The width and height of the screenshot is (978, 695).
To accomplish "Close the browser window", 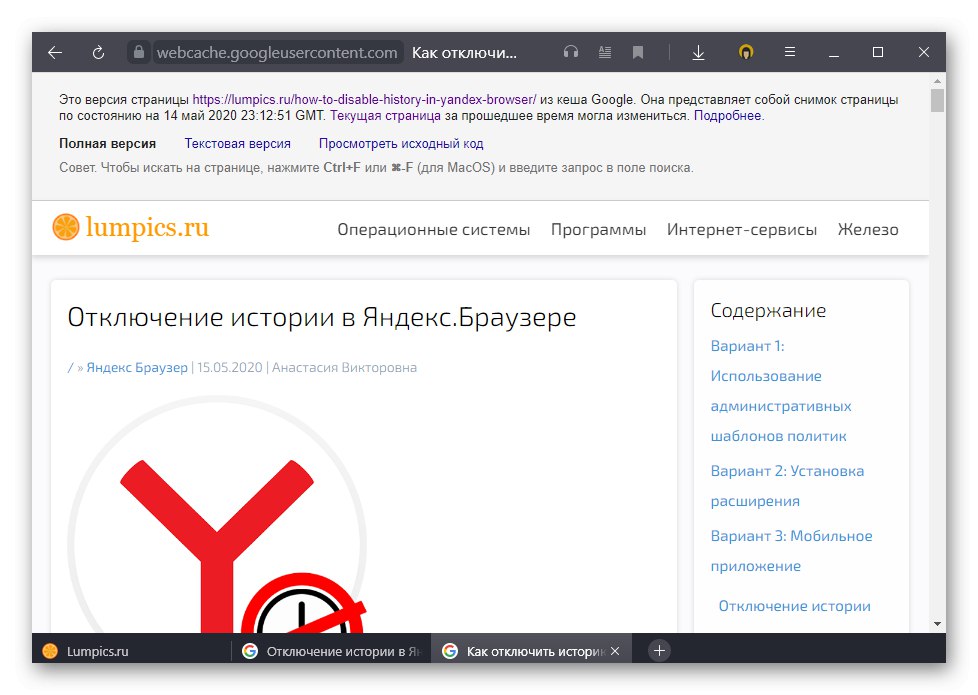I will (924, 52).
